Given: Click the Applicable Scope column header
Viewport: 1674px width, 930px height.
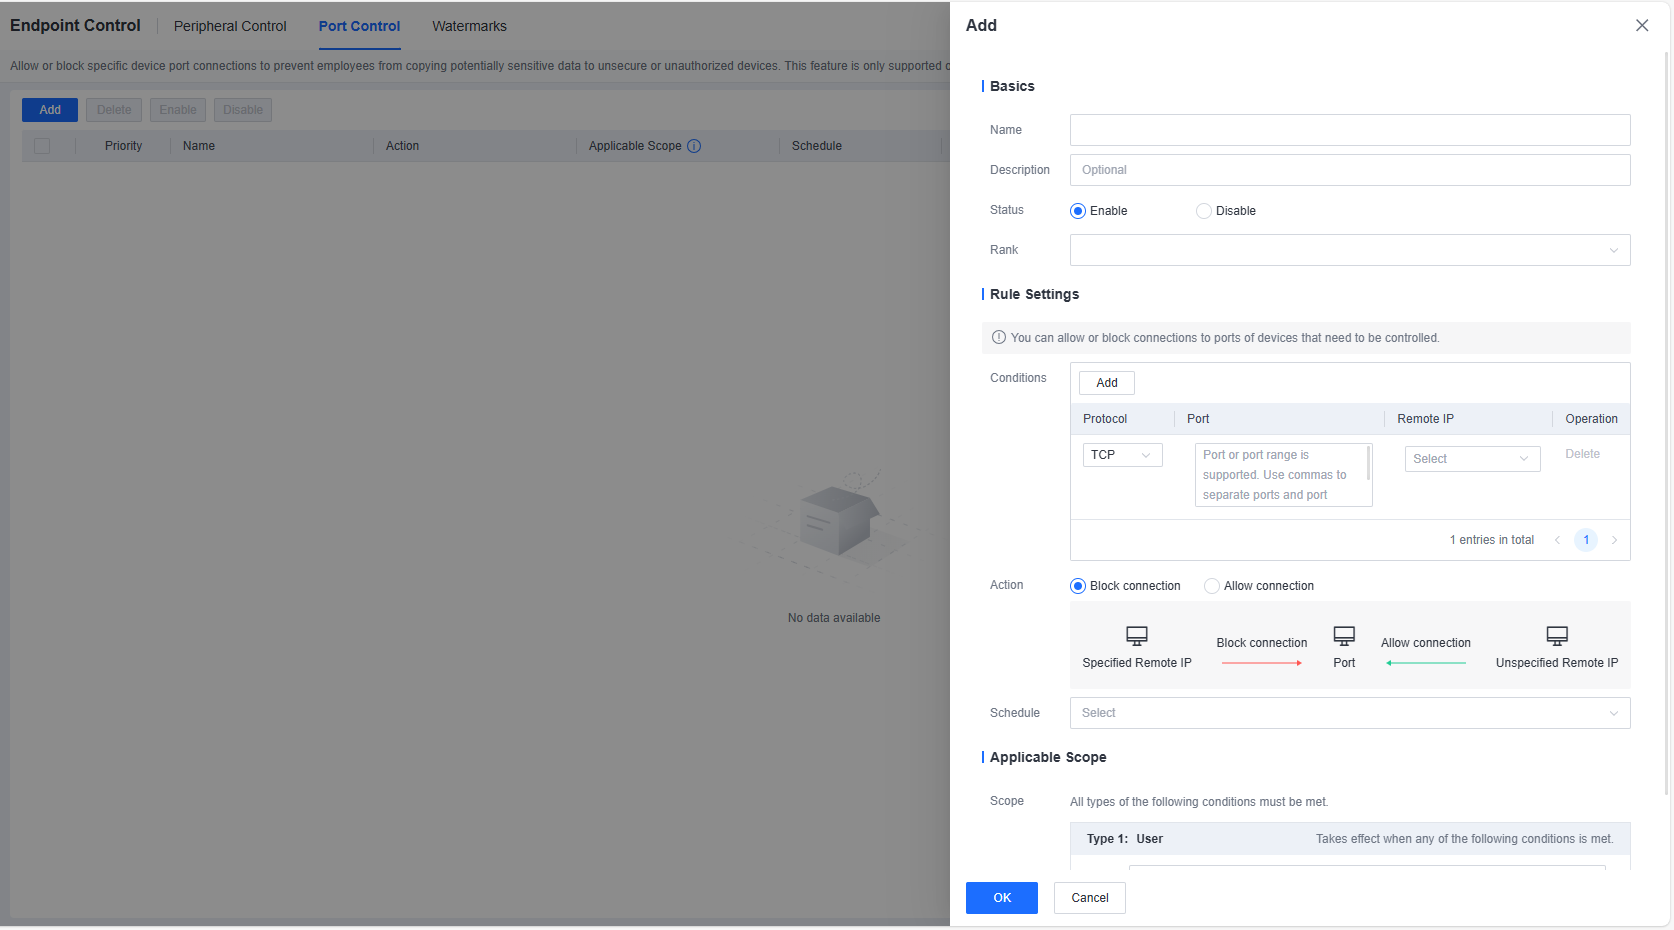Looking at the screenshot, I should pyautogui.click(x=635, y=146).
